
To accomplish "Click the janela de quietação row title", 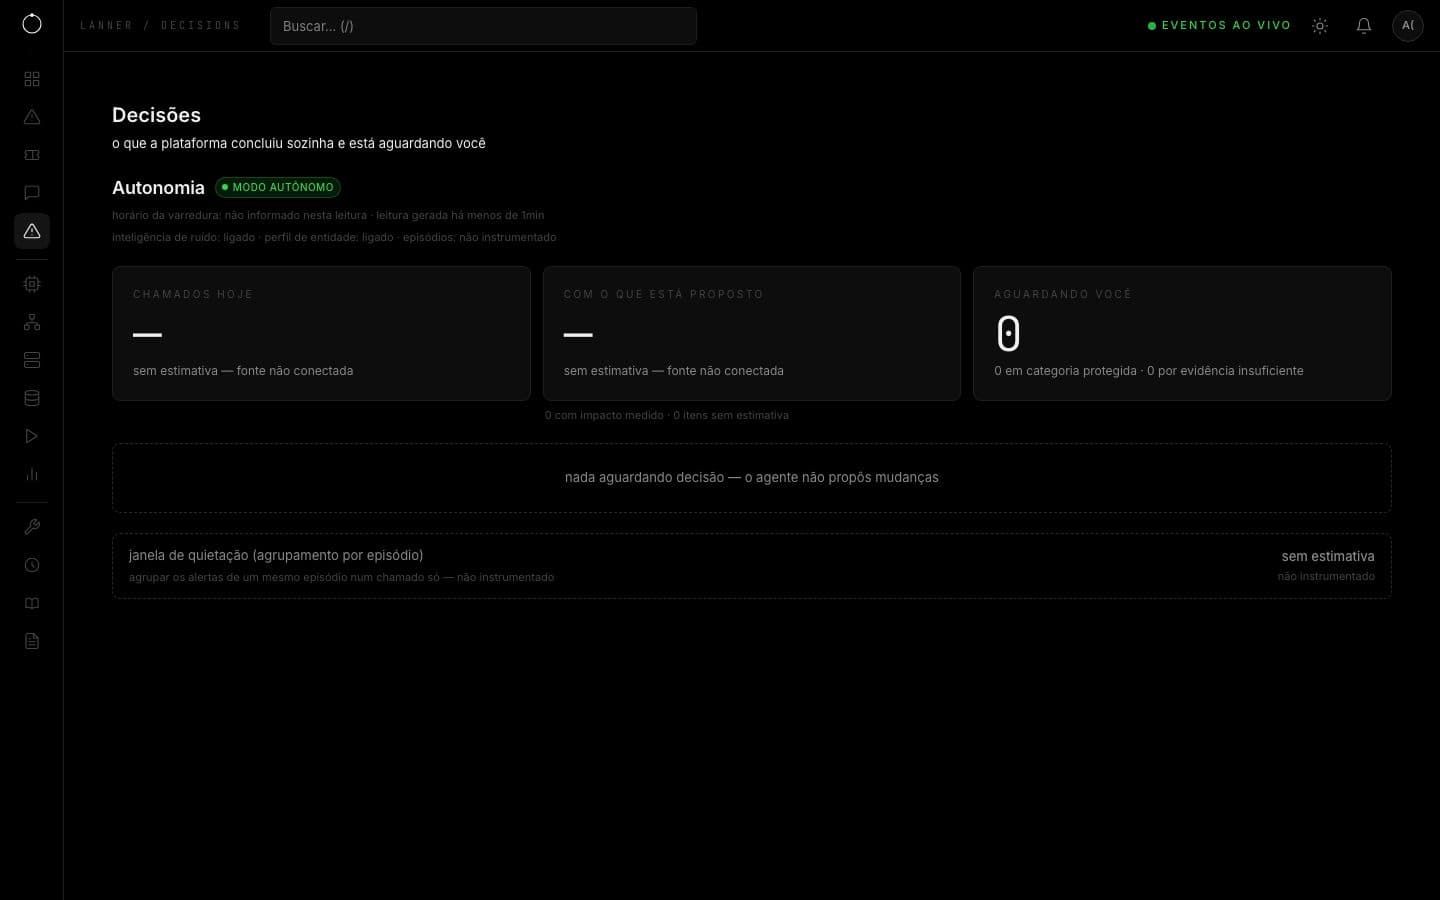I will pyautogui.click(x=276, y=555).
